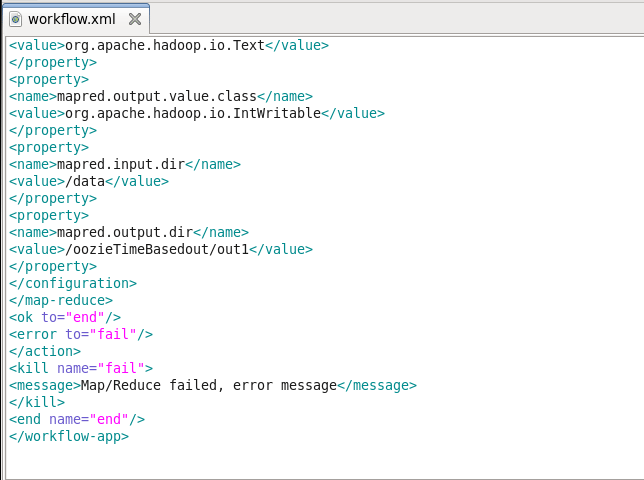Click the closing kill tag
Viewport: 644px width, 480px height.
[37, 402]
